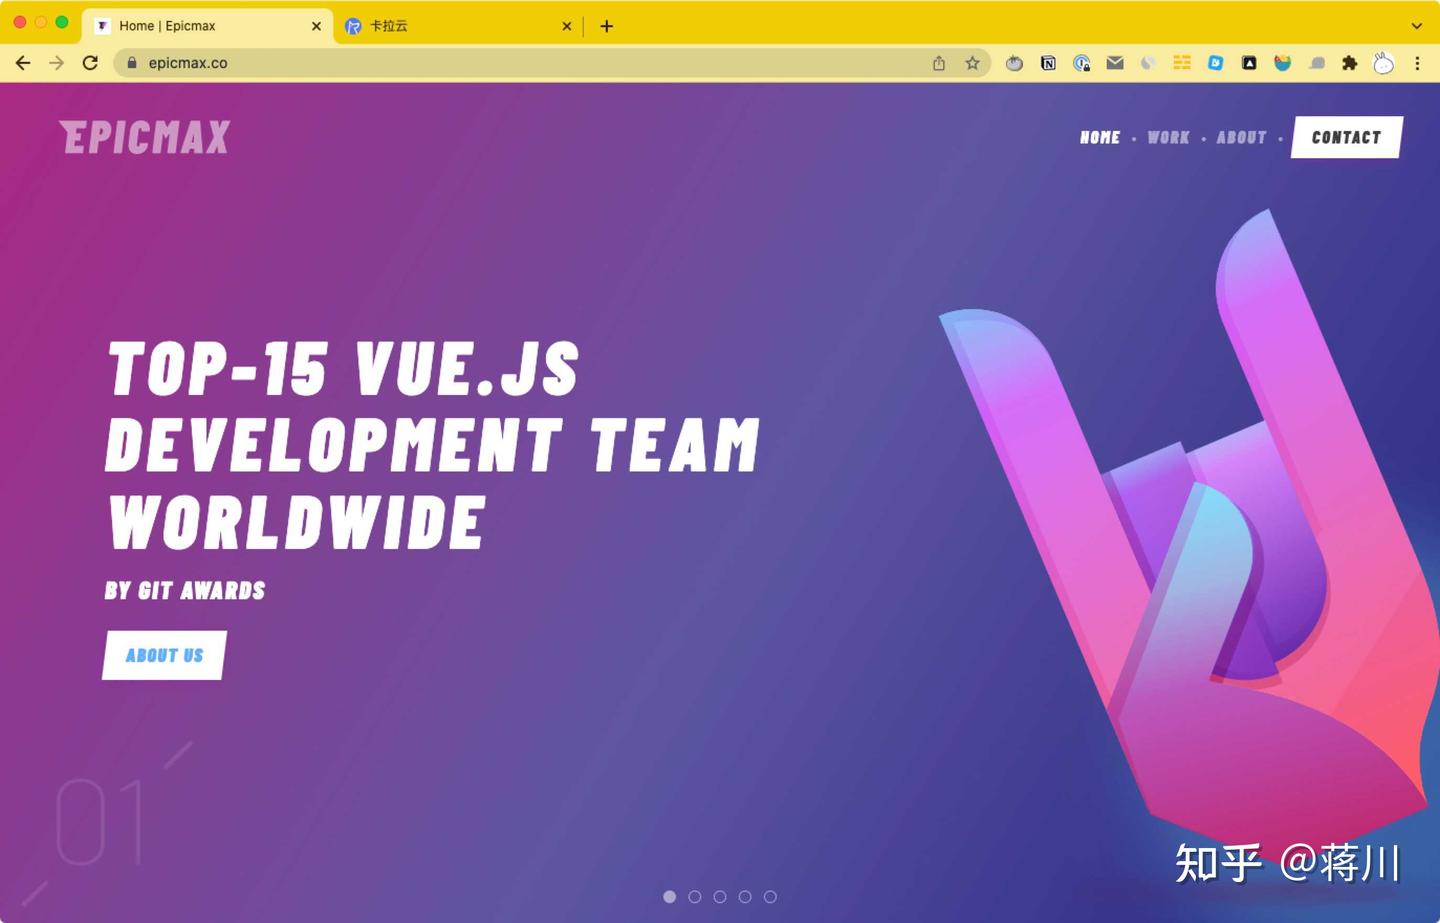Click the back navigation arrow
This screenshot has width=1440, height=923.
23,62
